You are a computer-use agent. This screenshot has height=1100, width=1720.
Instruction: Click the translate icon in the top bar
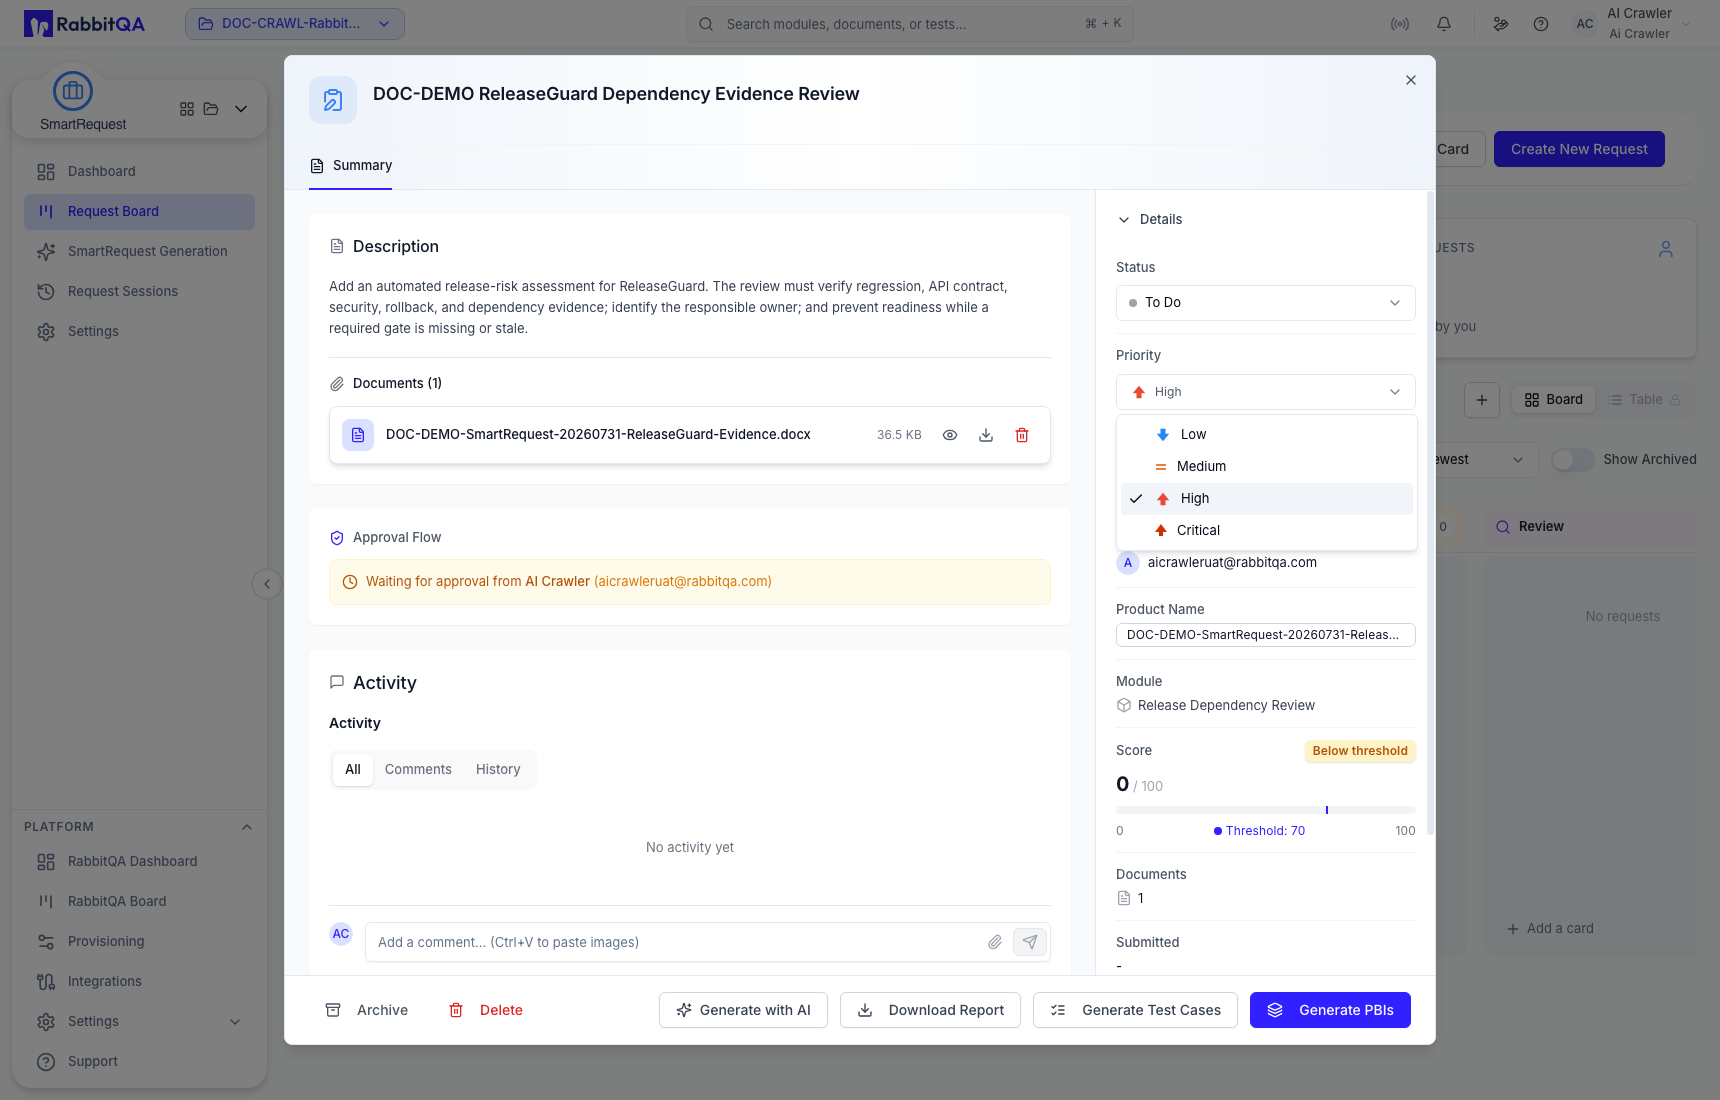tap(1501, 24)
